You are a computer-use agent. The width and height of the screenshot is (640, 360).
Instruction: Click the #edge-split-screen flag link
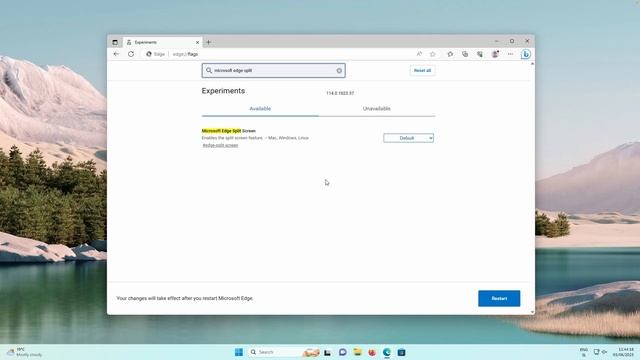(x=220, y=145)
